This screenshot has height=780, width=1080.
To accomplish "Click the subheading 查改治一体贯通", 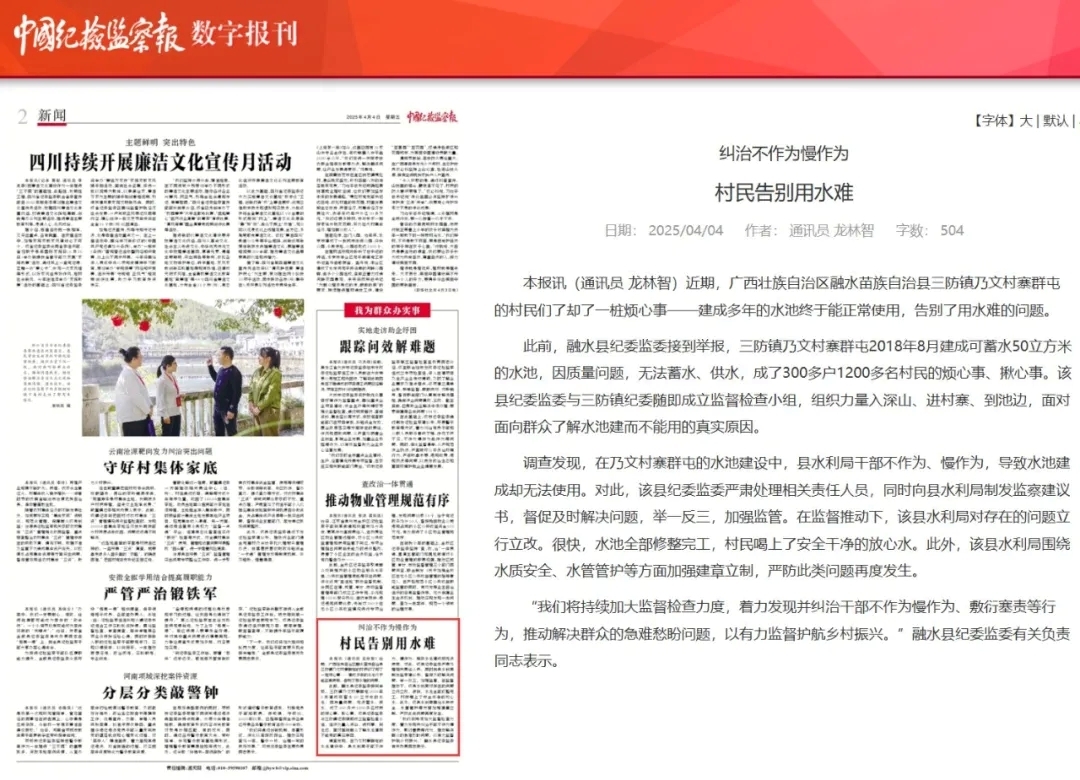I will point(388,484).
